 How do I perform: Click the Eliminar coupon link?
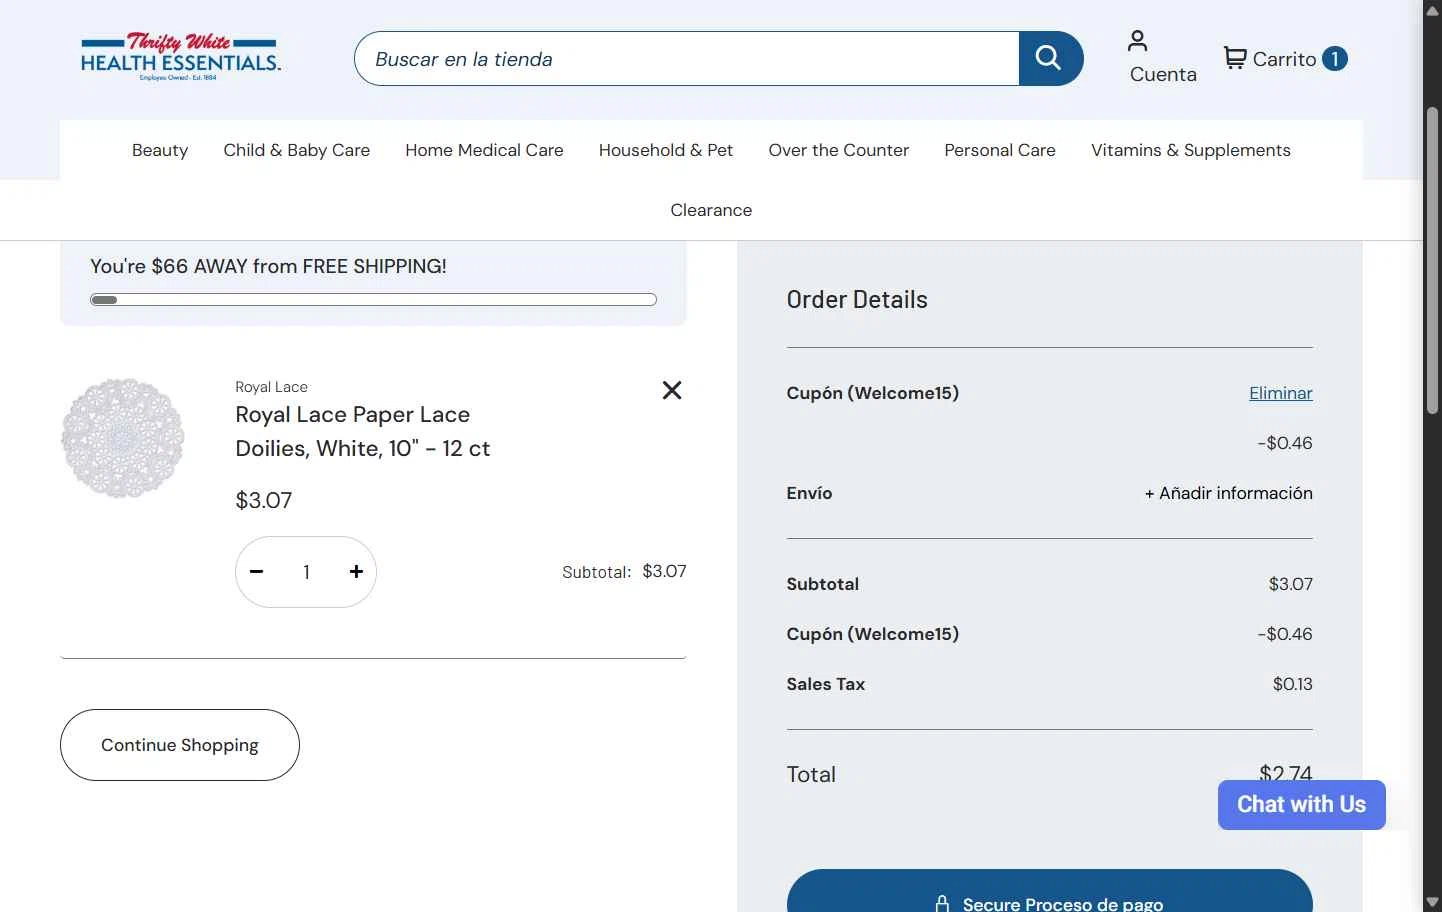[1281, 393]
